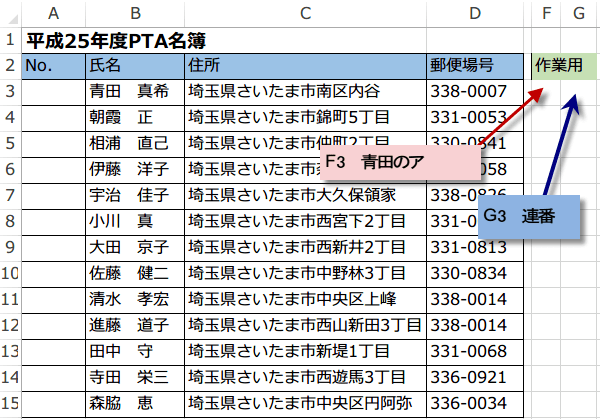Select row 12 header

10,326
